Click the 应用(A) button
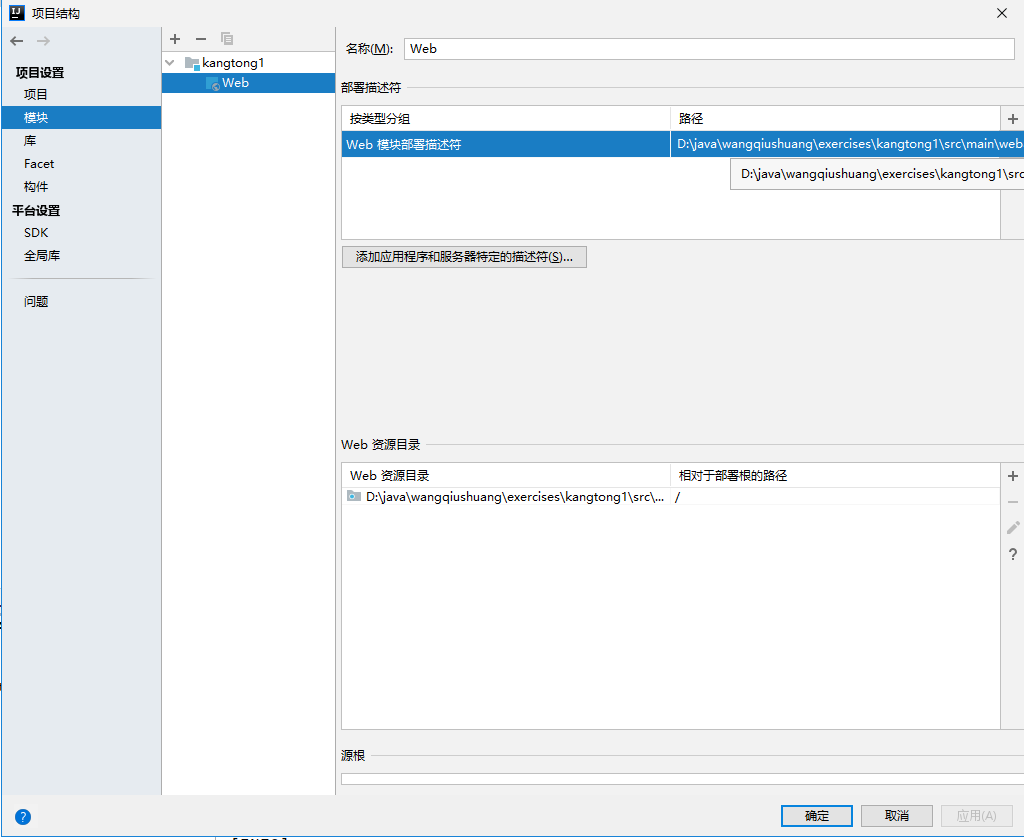The image size is (1024, 840). tap(976, 816)
